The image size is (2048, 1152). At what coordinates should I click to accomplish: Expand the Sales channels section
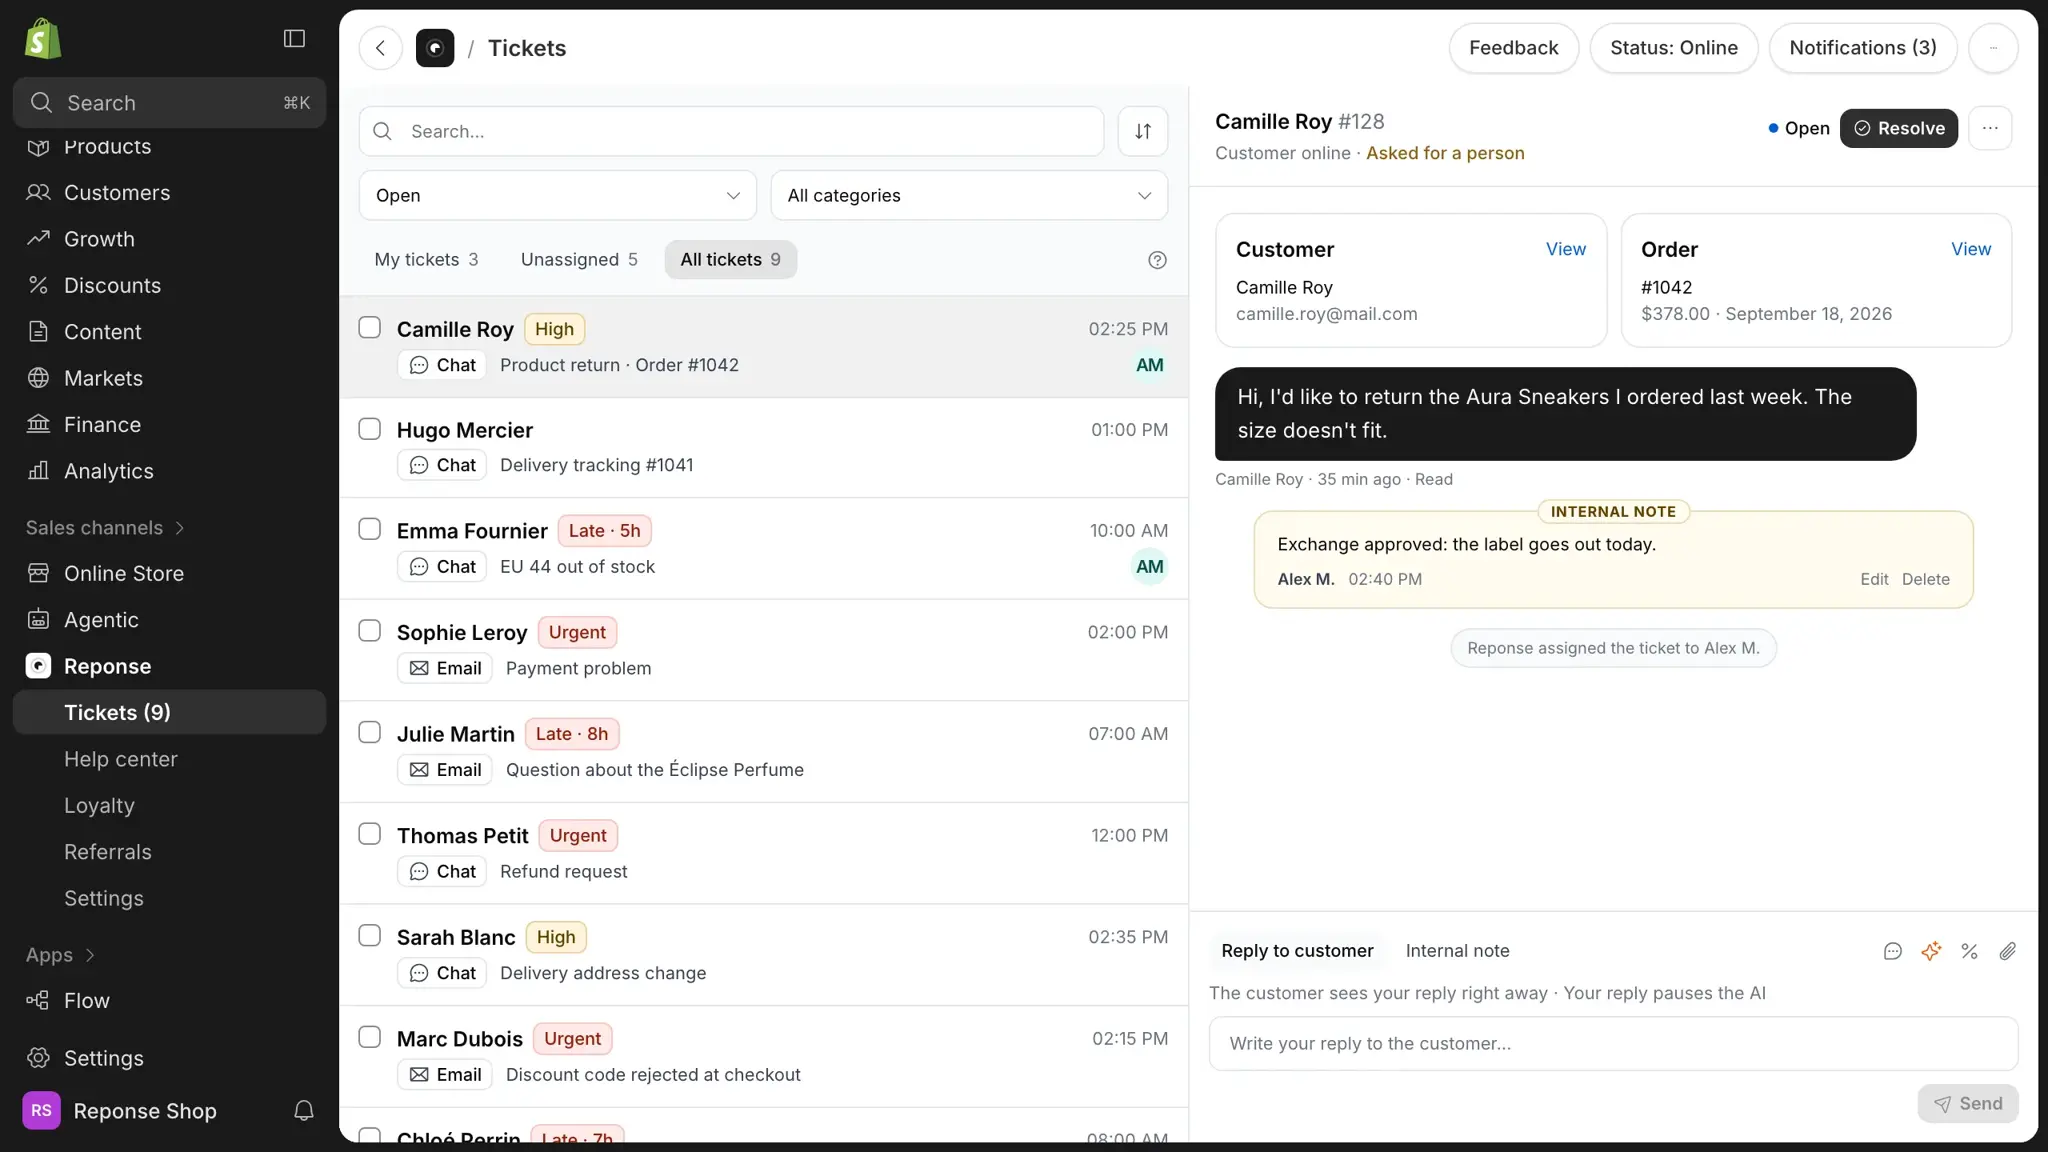tap(105, 528)
